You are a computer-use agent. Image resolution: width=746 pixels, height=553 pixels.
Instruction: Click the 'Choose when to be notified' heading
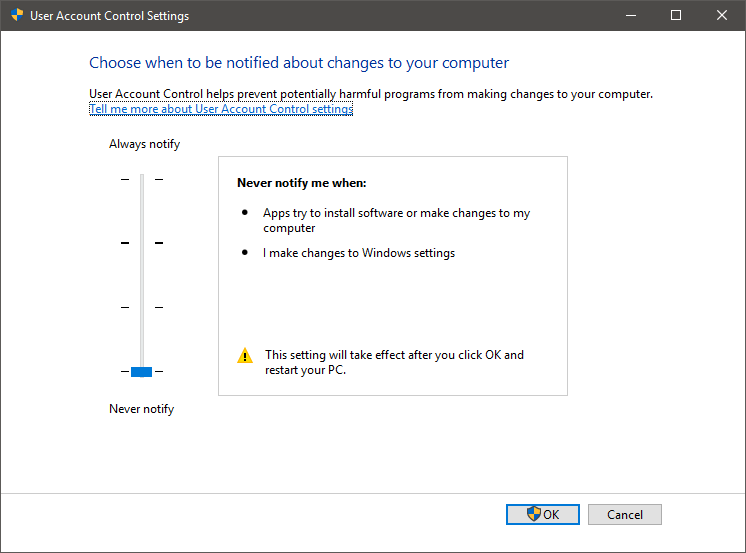[x=299, y=63]
